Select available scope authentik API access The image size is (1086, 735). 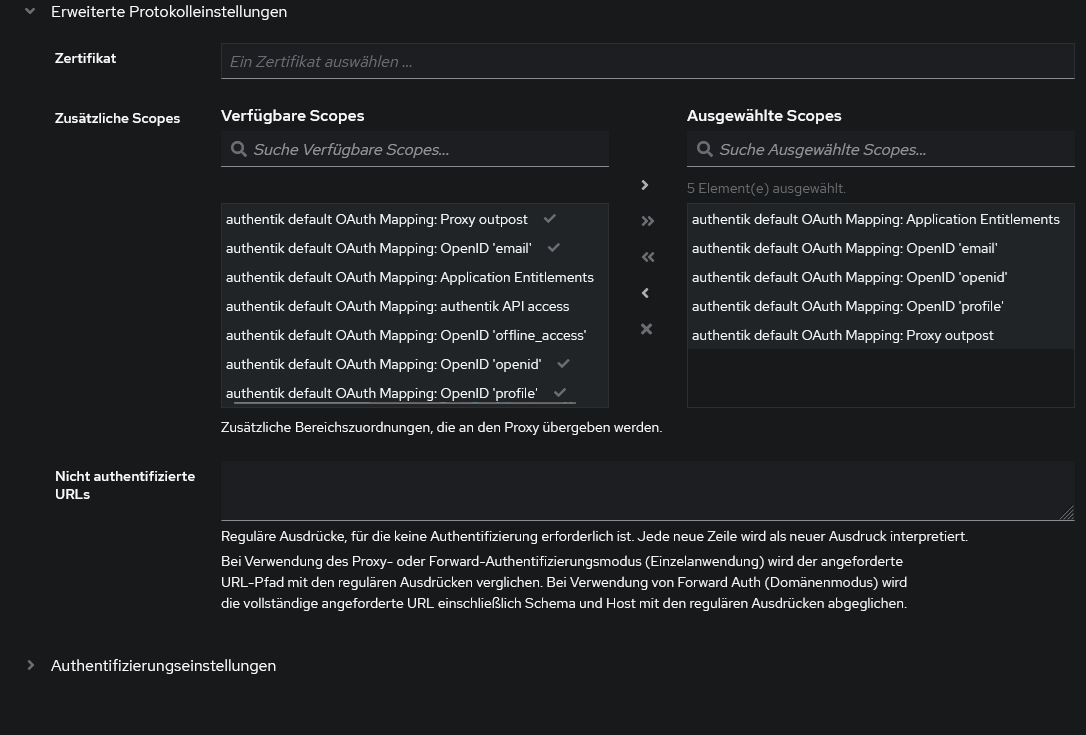pyautogui.click(x=397, y=306)
